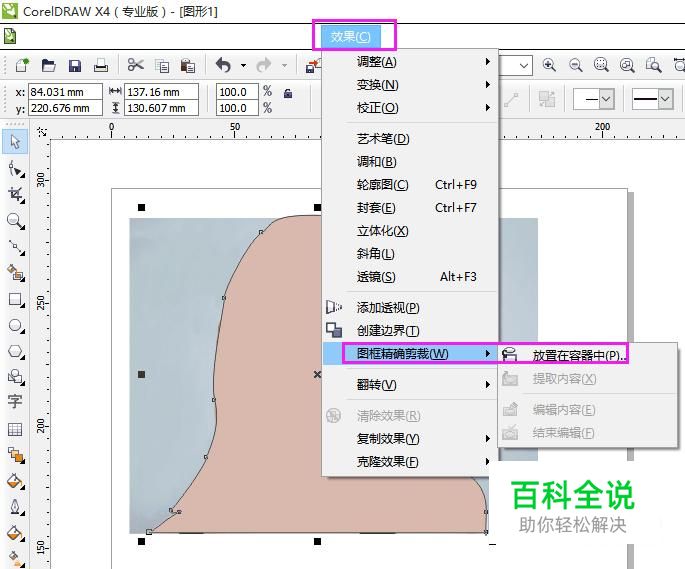
Task: Choose 调和(B) from menu
Action: 409,162
